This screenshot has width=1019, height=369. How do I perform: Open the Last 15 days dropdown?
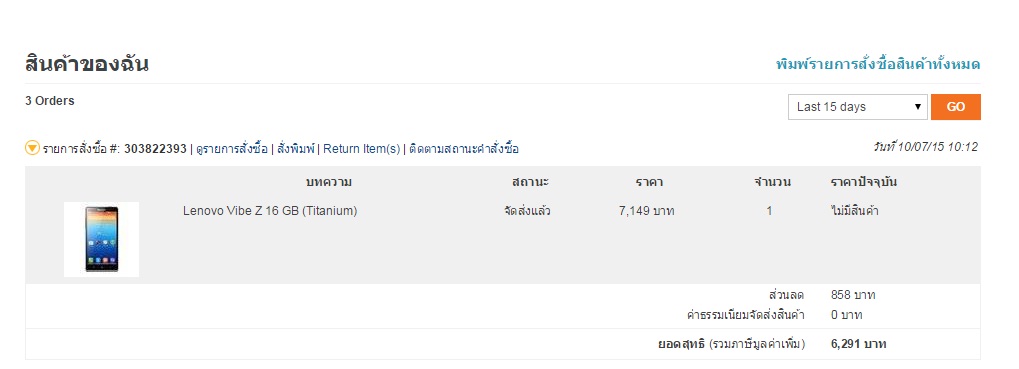click(x=858, y=107)
